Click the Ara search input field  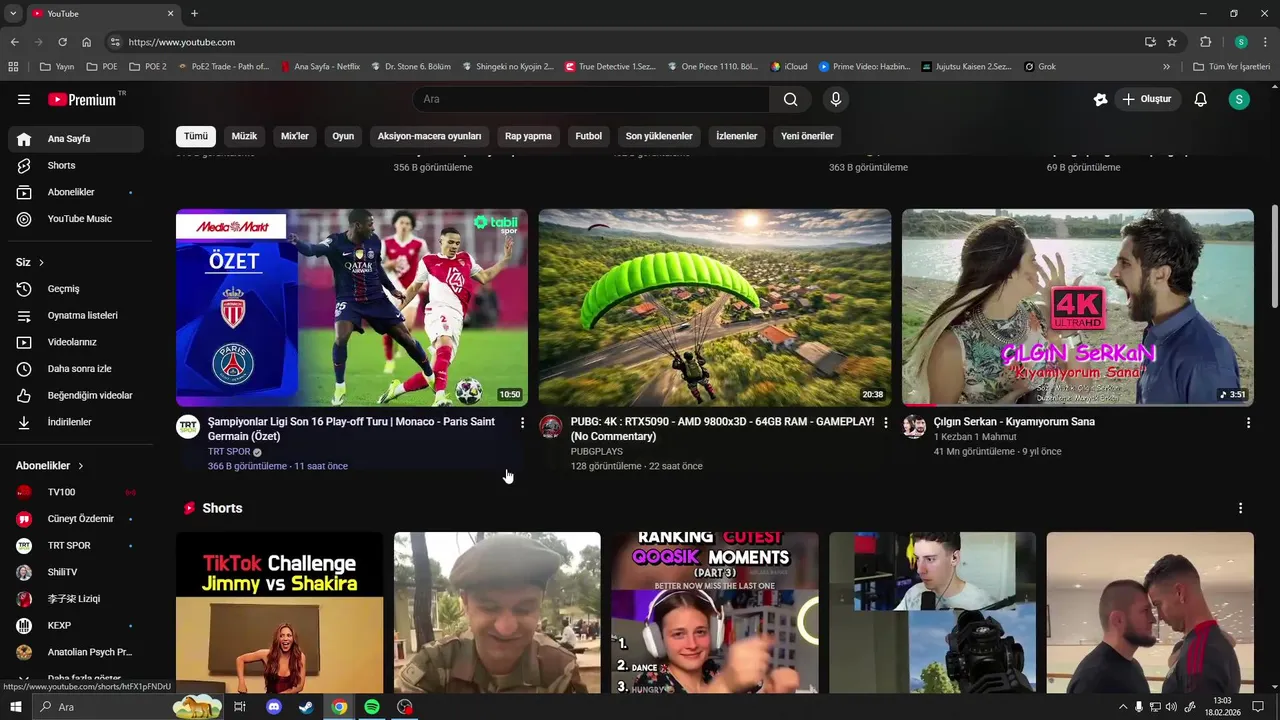pyautogui.click(x=591, y=99)
